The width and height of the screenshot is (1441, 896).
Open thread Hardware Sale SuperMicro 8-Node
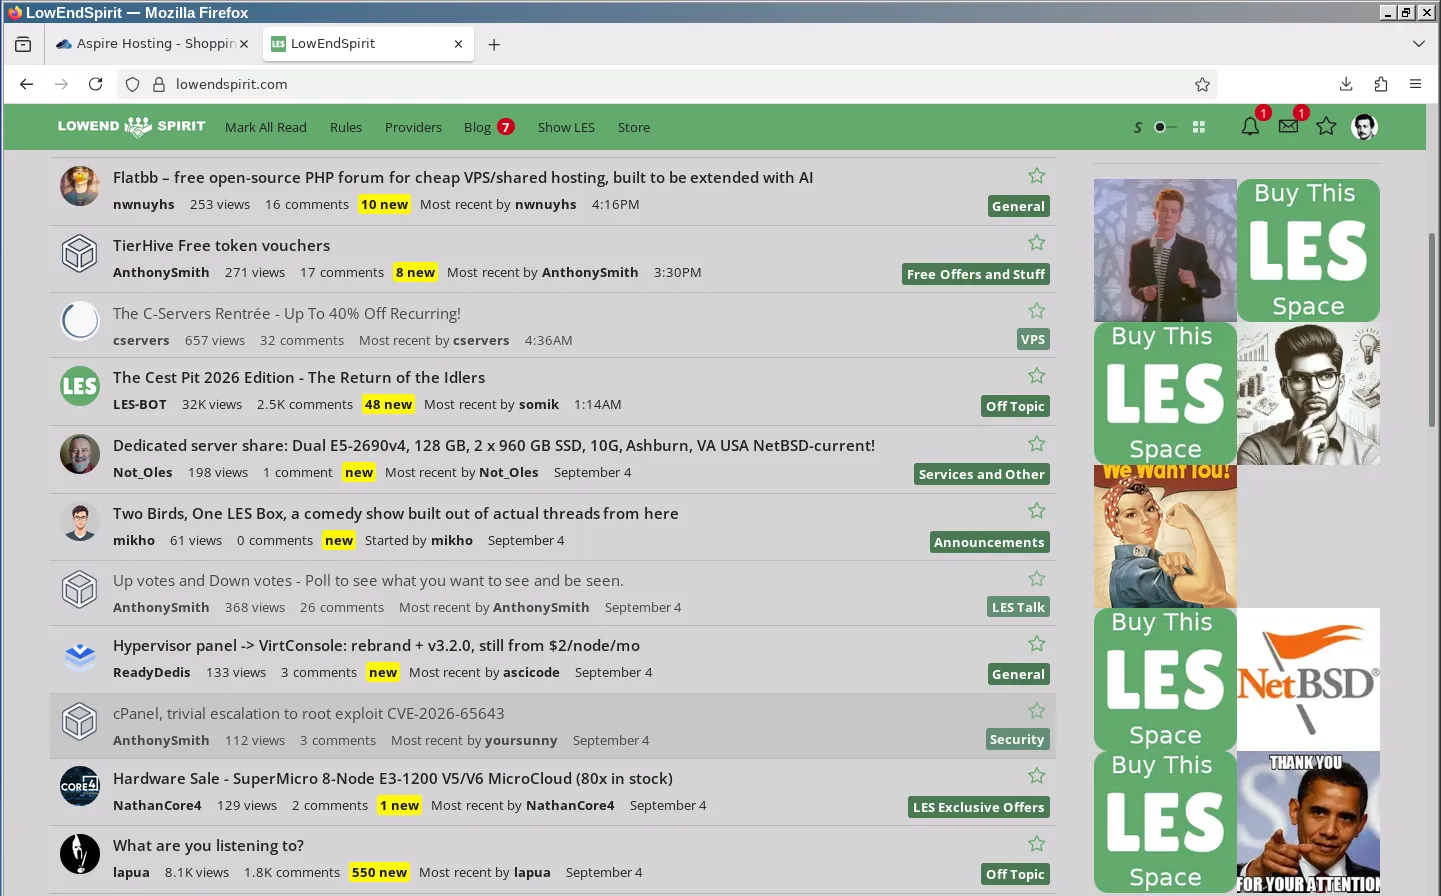(393, 778)
